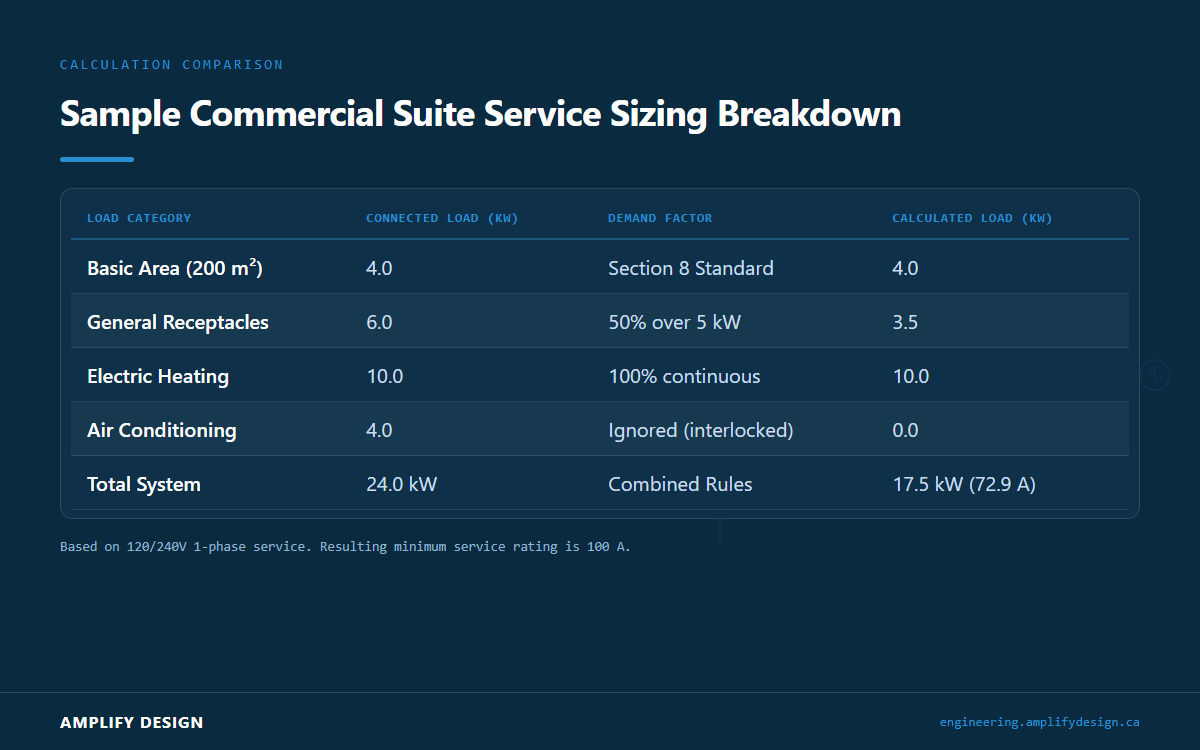Select the General Receptacles row label

(x=178, y=322)
